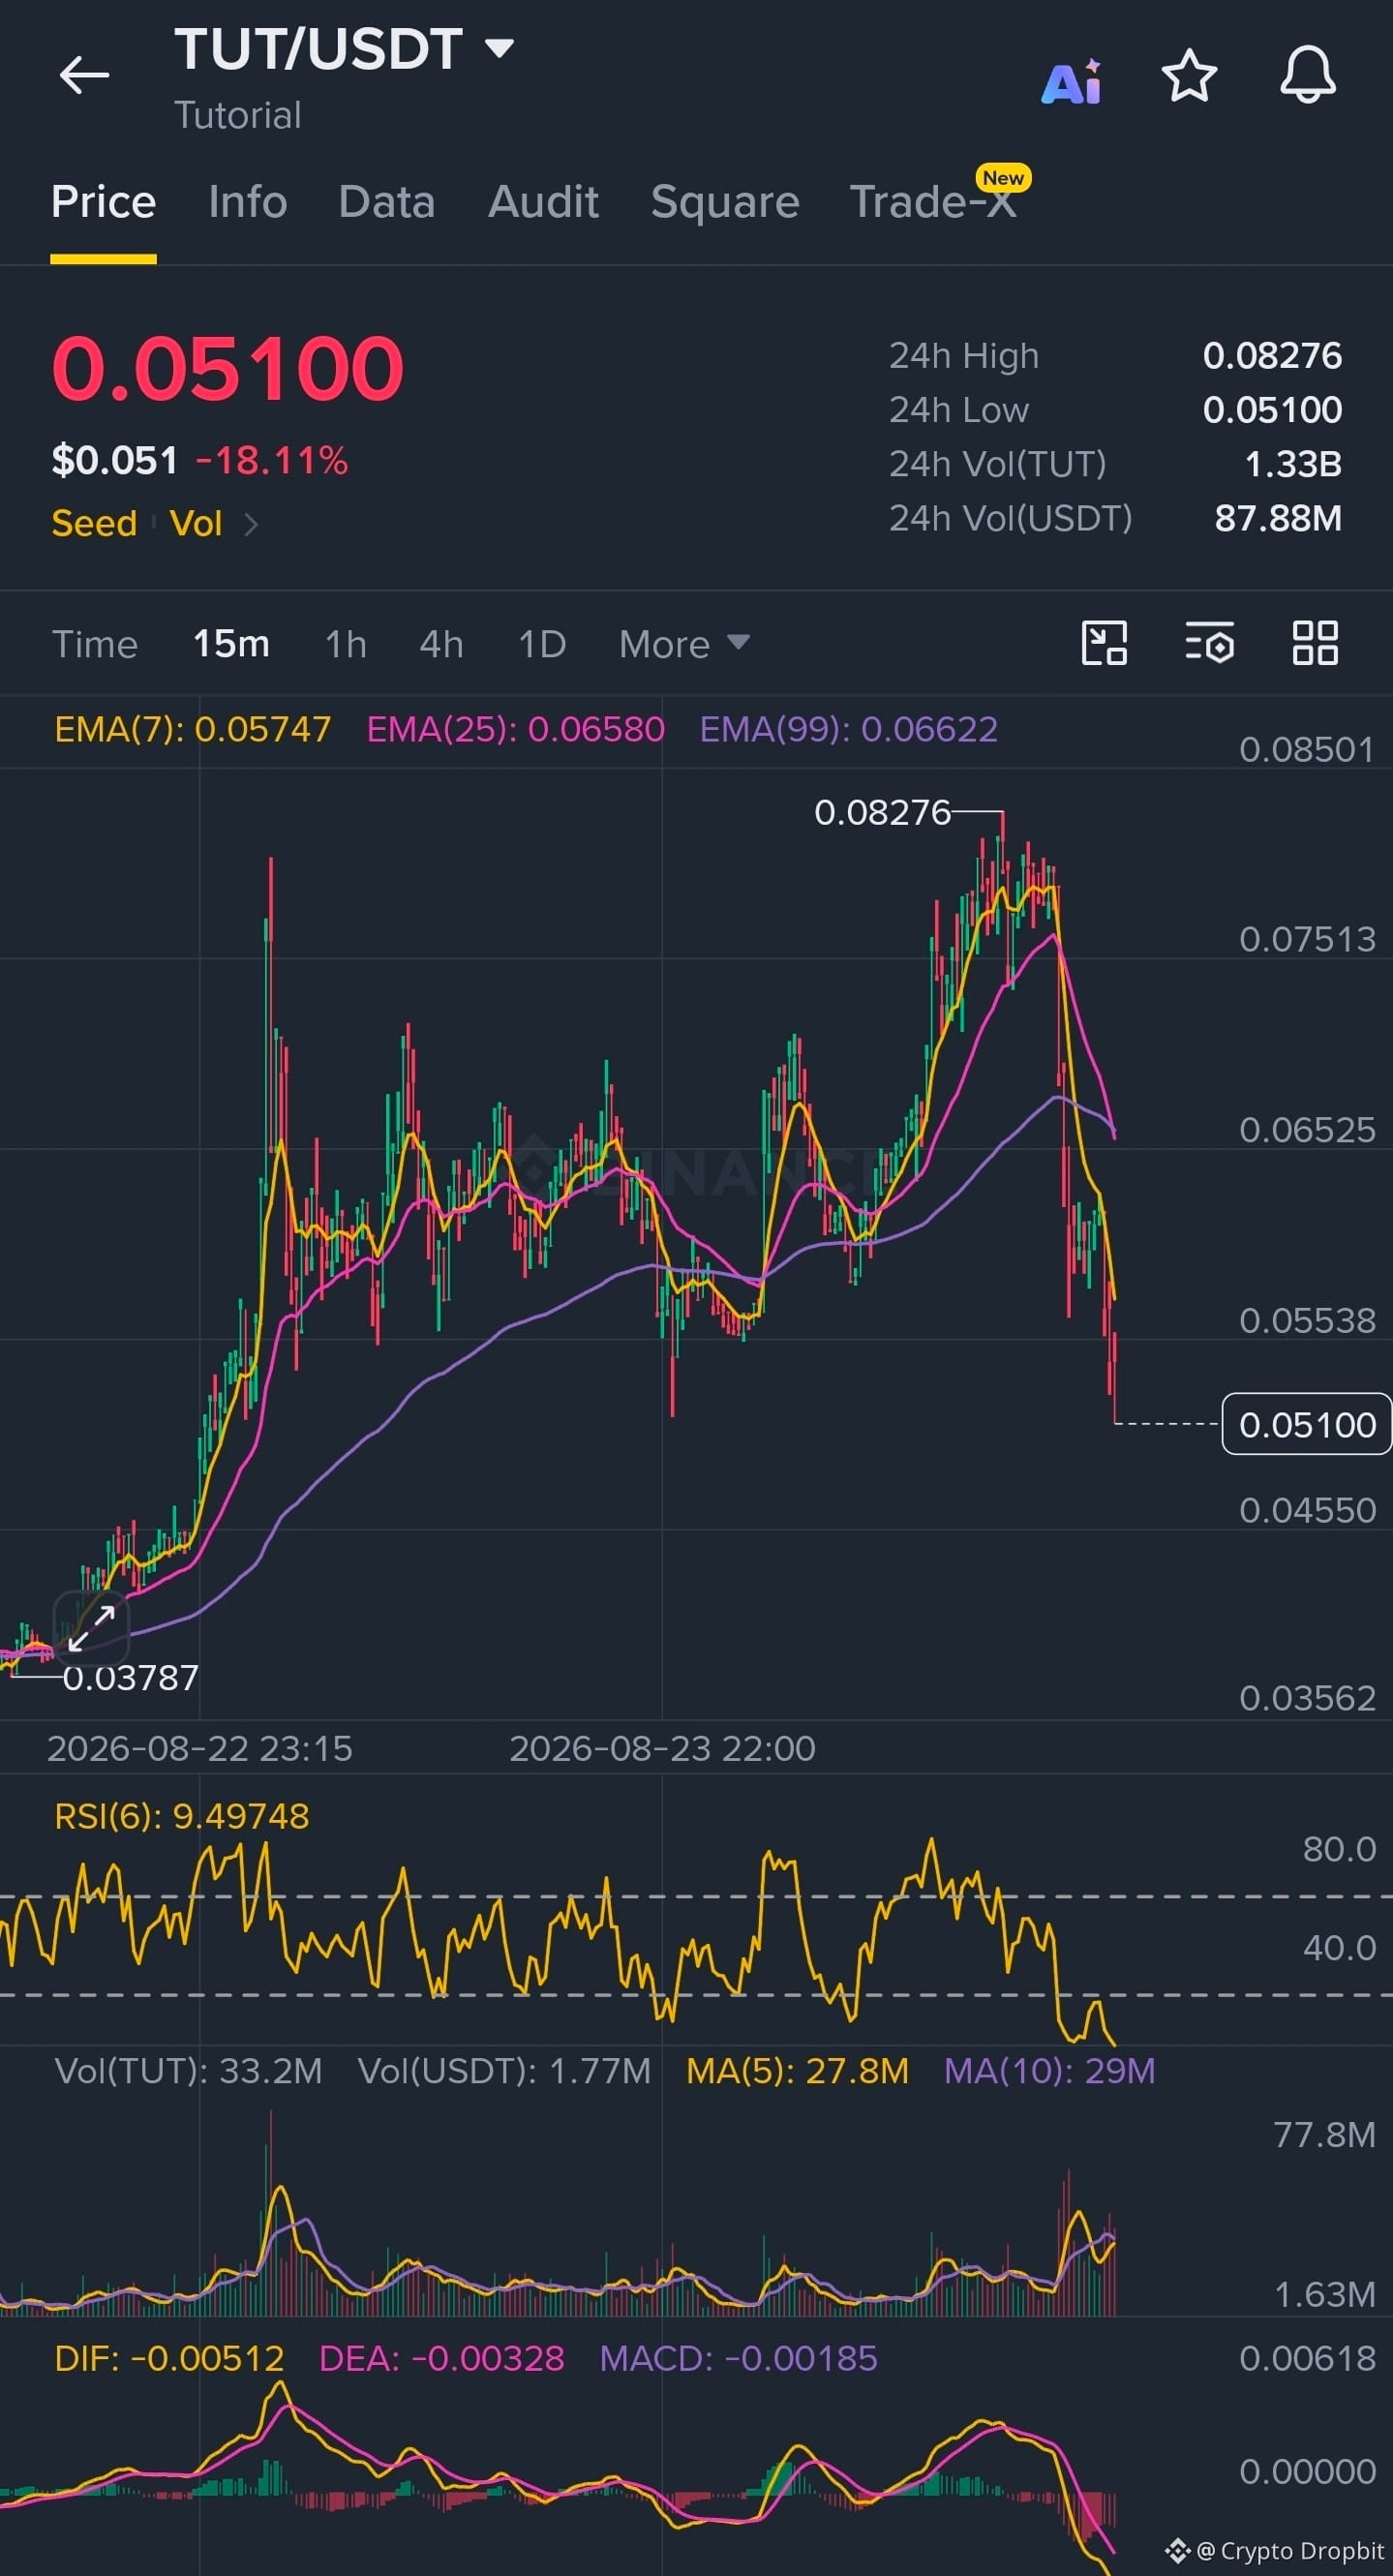Tap the Tutorial subtitle text
The width and height of the screenshot is (1393, 2576).
(238, 115)
